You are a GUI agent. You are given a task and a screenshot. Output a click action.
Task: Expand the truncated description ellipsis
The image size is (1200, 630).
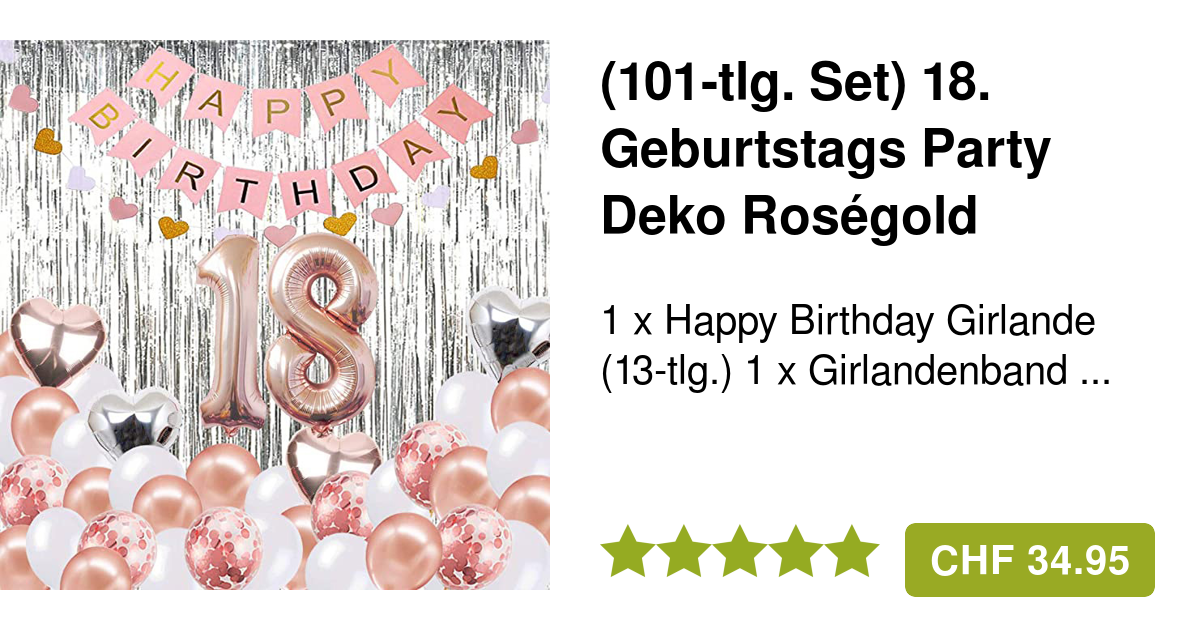(1097, 372)
